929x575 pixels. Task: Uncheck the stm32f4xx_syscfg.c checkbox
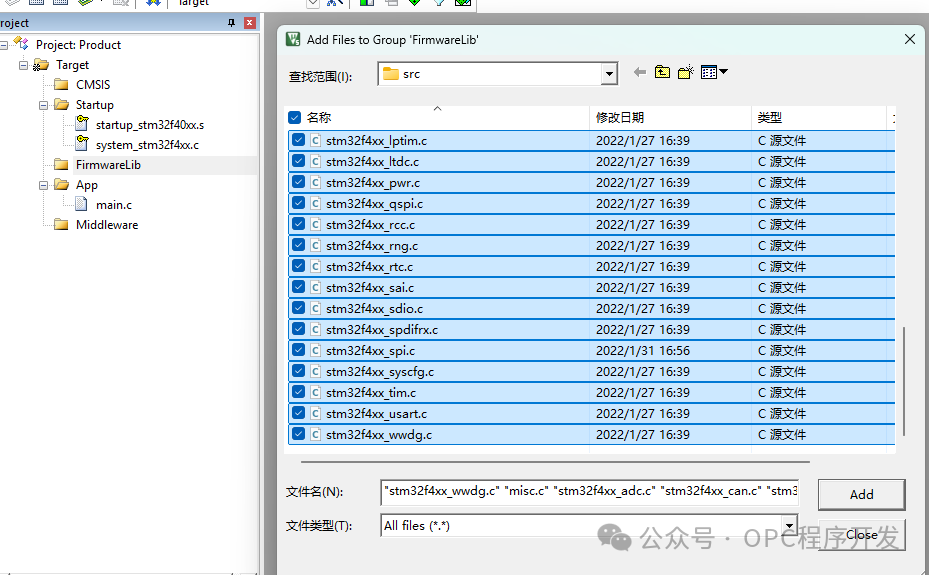point(299,371)
